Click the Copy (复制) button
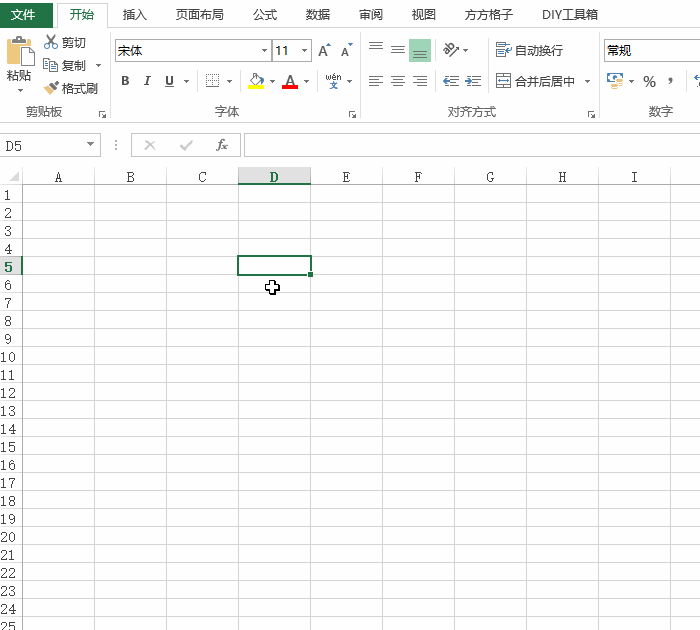This screenshot has width=700, height=630. click(x=64, y=66)
